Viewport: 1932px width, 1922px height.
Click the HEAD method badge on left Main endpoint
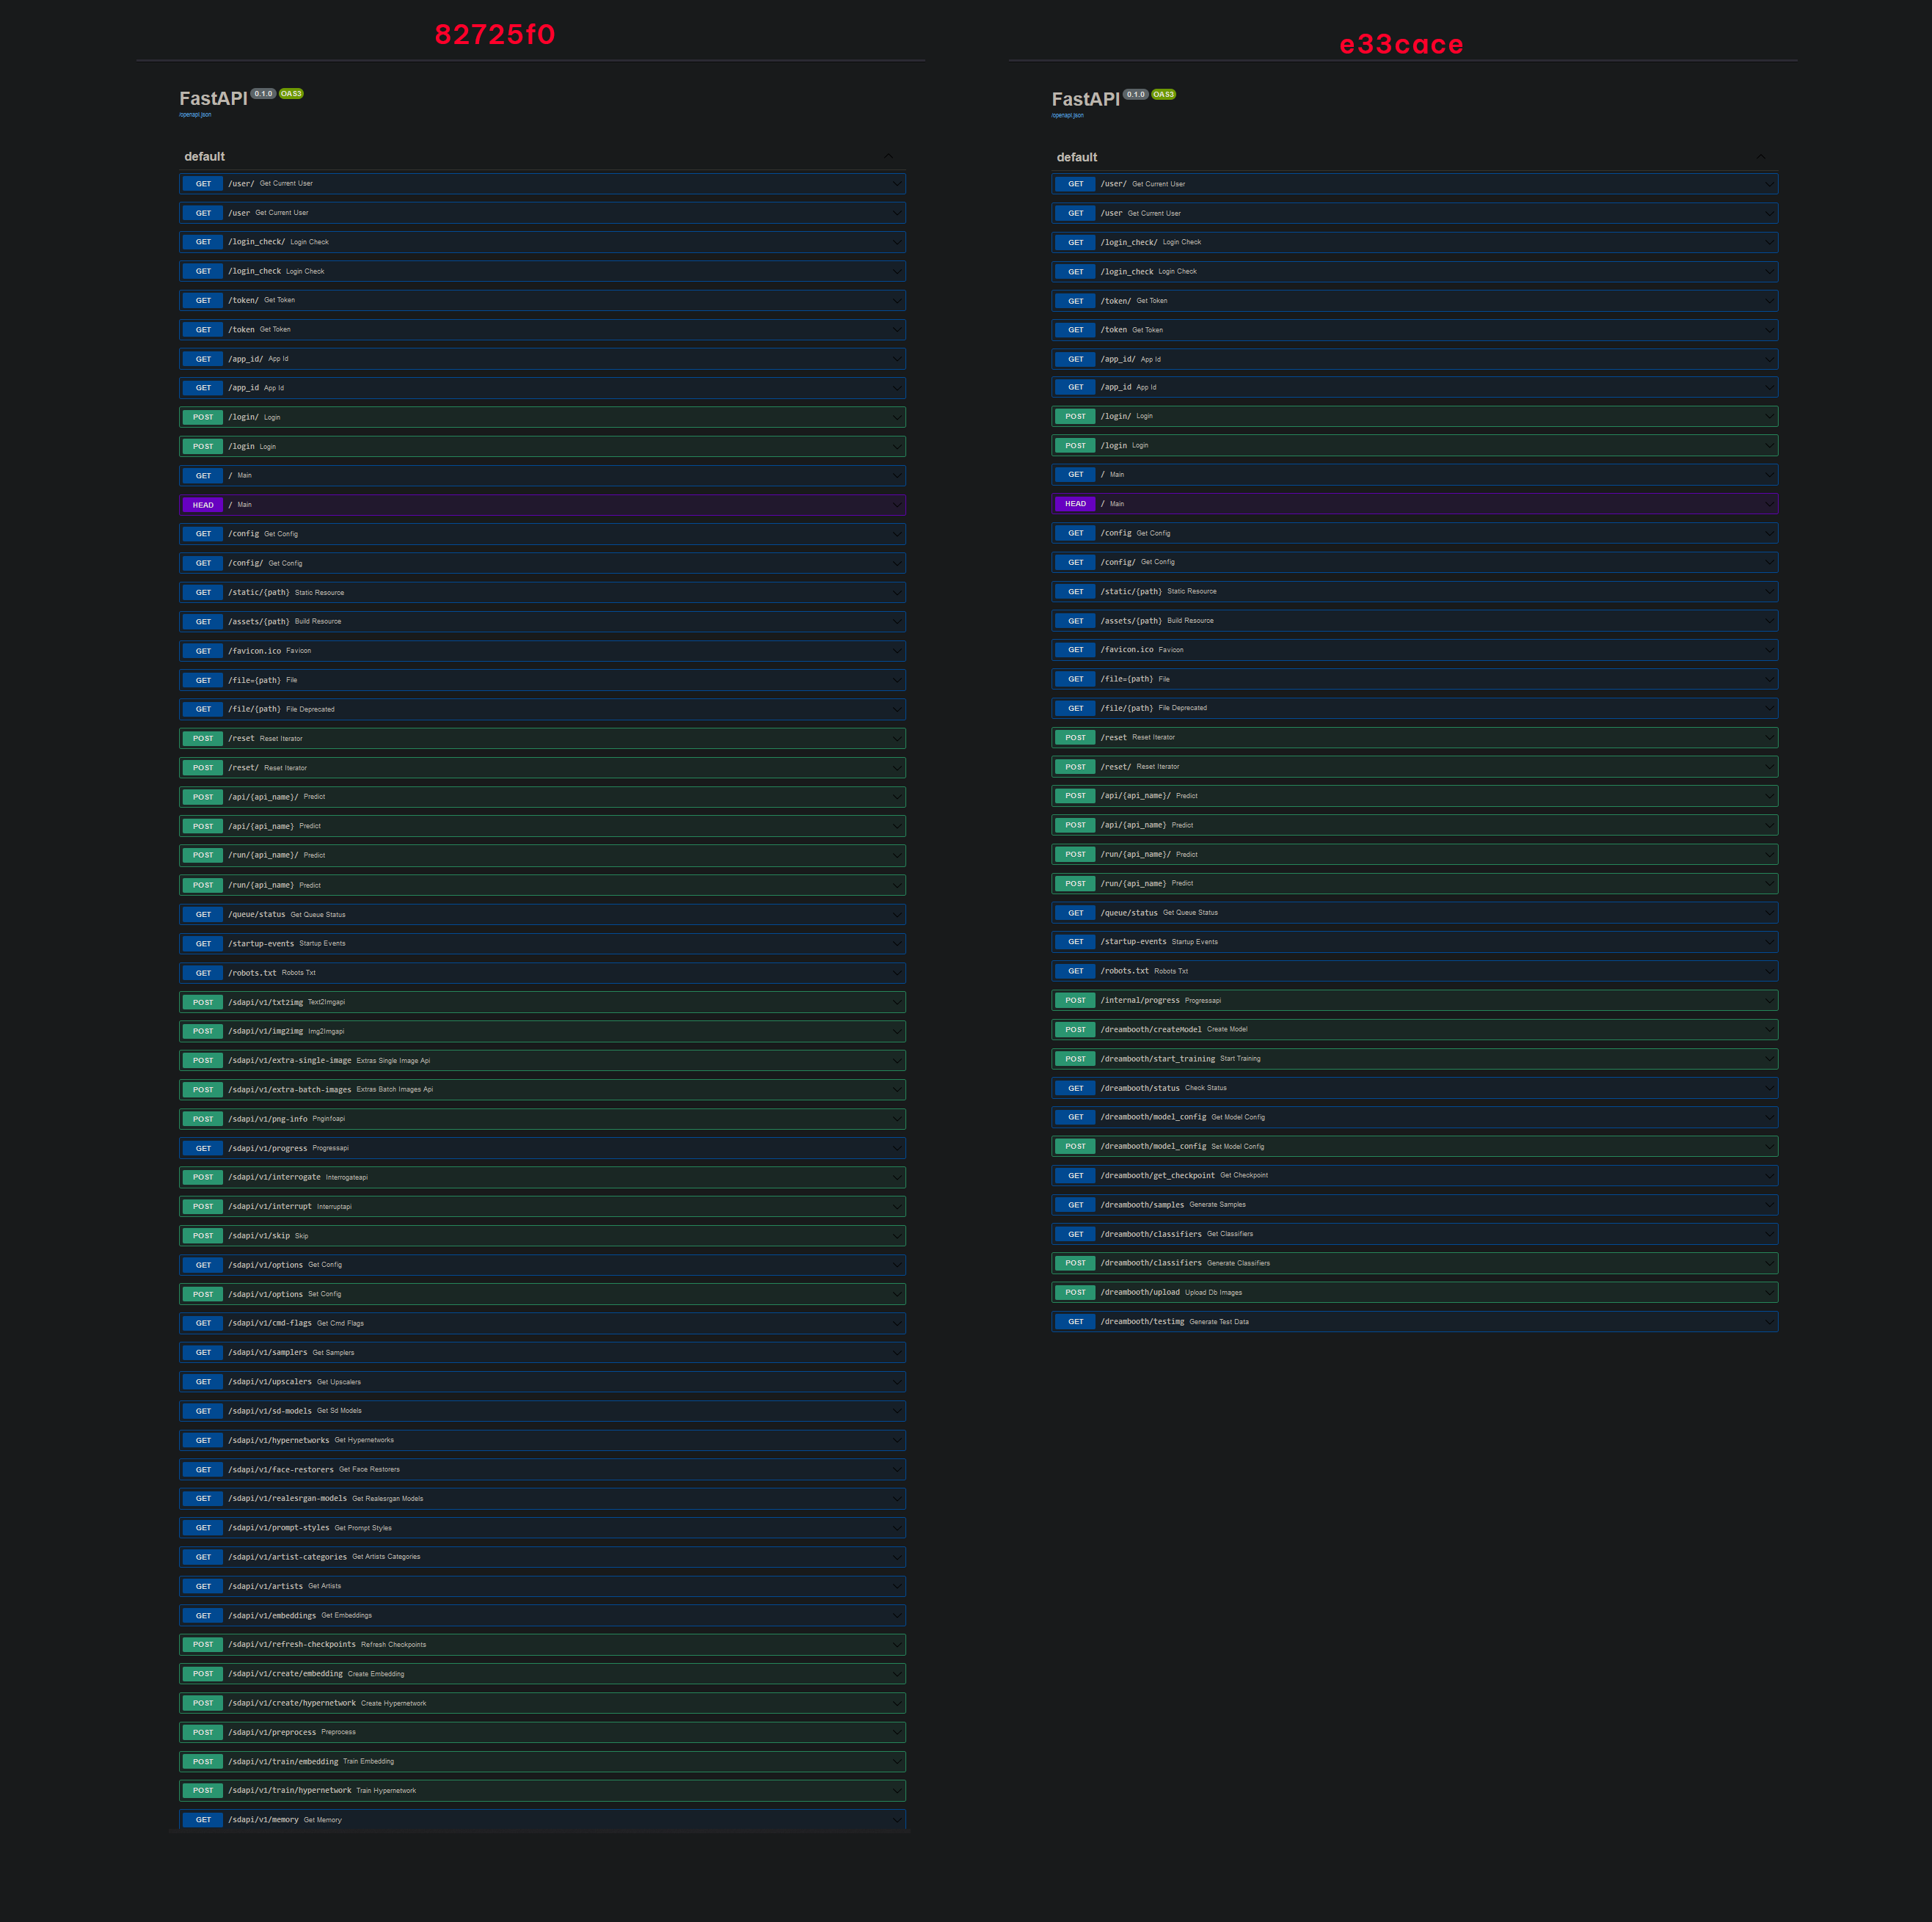(x=202, y=505)
